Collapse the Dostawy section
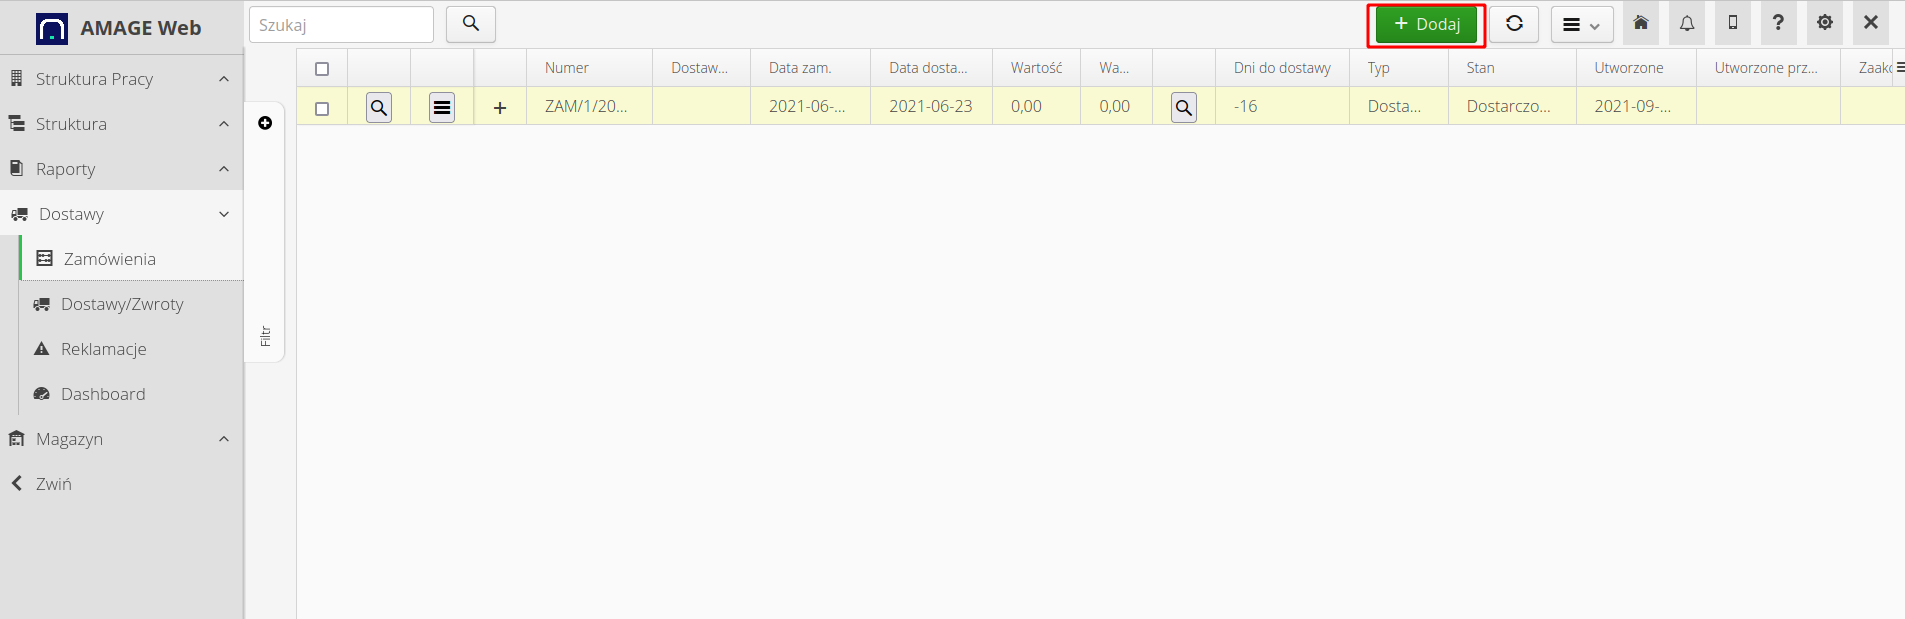Viewport: 1905px width, 619px height. (x=120, y=214)
